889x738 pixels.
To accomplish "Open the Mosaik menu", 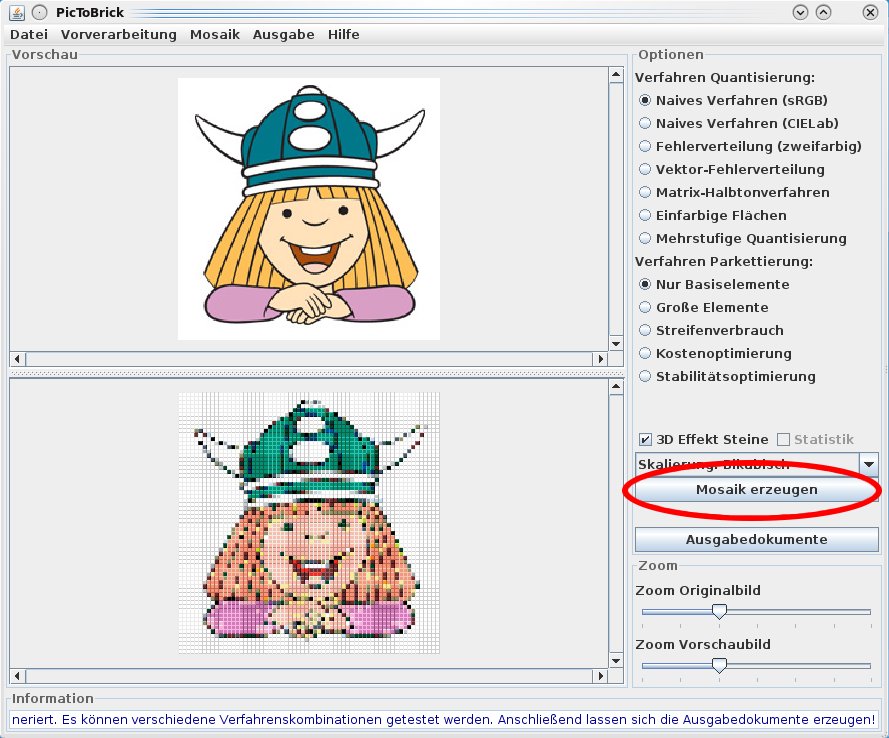I will [215, 35].
